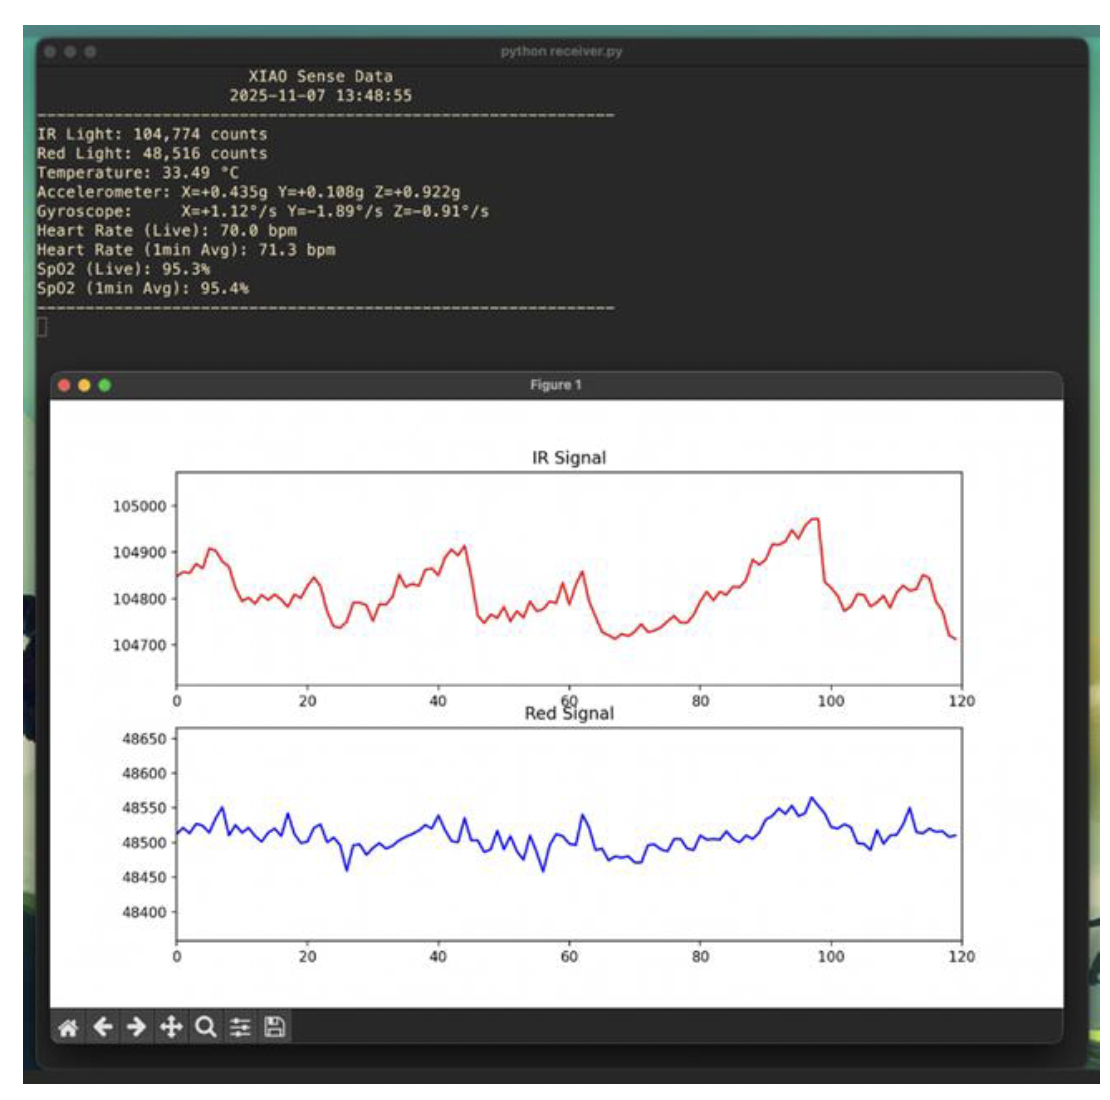Image resolution: width=1110 pixels, height=1100 pixels.
Task: Click the terminal cursor block
Action: (42, 327)
